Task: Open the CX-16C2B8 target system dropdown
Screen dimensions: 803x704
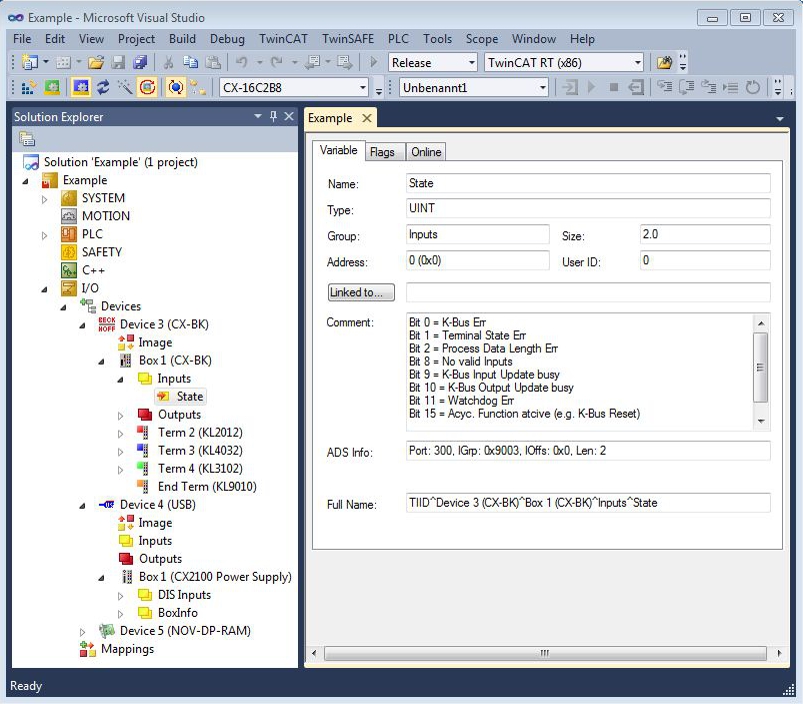Action: click(363, 88)
